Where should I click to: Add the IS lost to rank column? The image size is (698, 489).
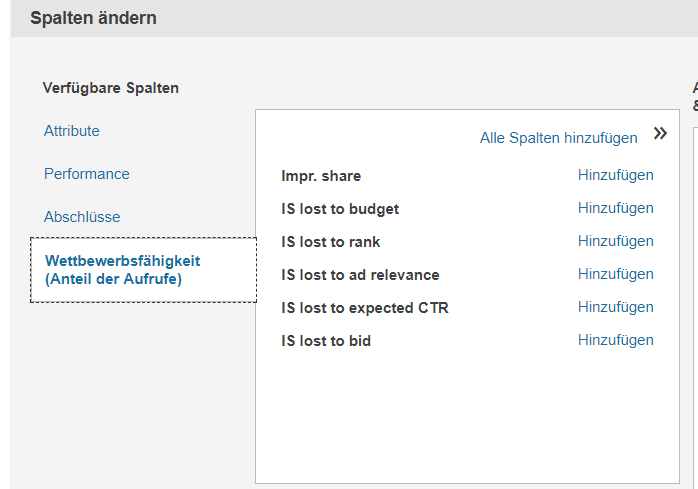615,241
